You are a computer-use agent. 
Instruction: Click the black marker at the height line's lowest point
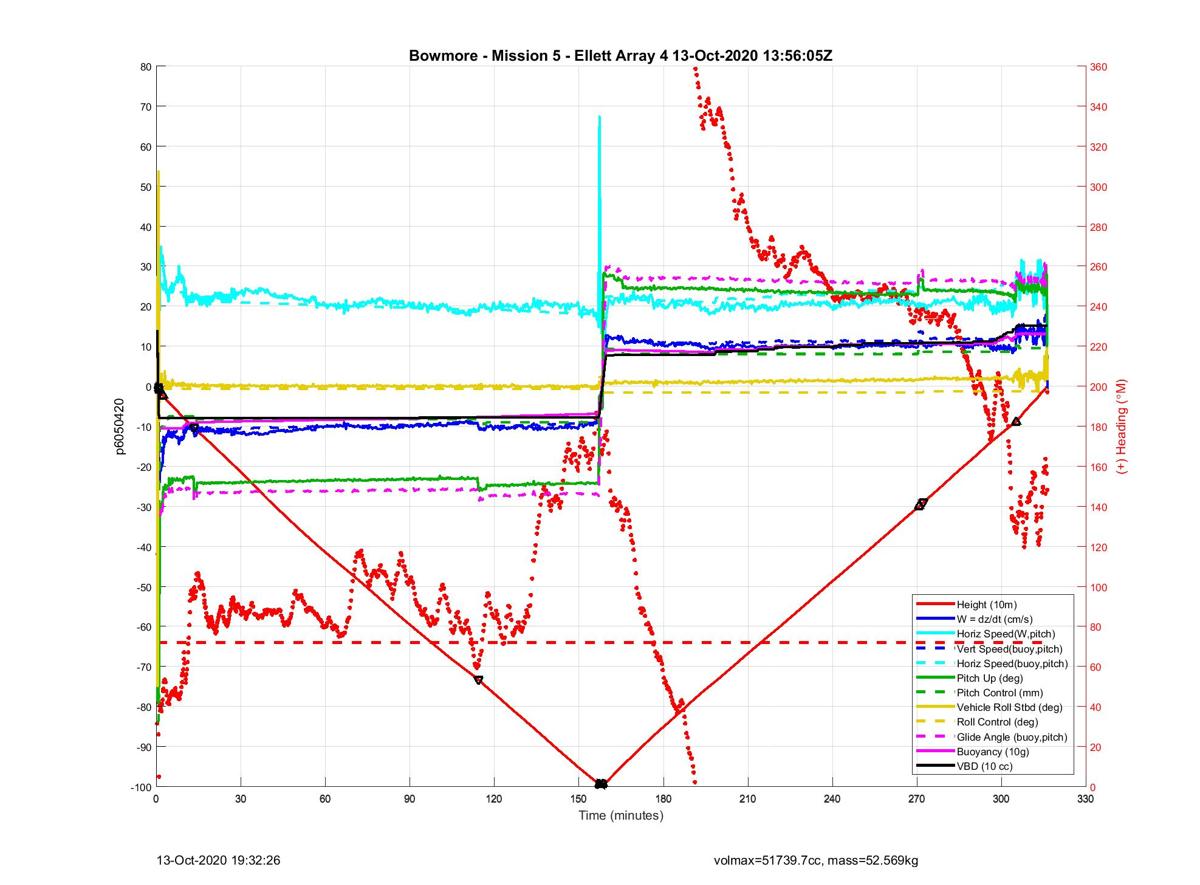tap(601, 784)
